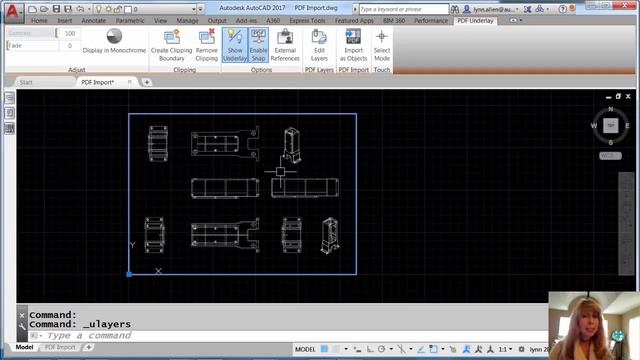
Task: Click the binoculars search icon
Action: (x=454, y=9)
